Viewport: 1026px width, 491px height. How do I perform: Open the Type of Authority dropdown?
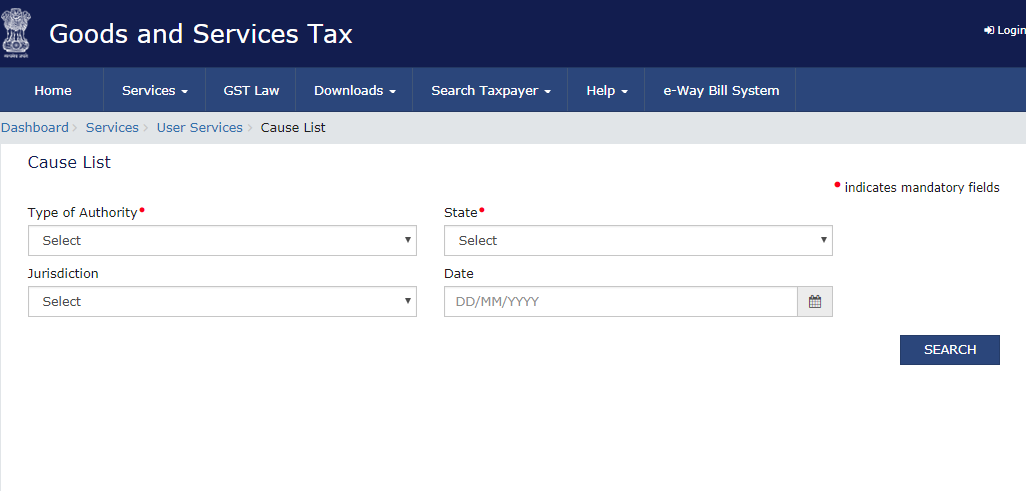222,240
